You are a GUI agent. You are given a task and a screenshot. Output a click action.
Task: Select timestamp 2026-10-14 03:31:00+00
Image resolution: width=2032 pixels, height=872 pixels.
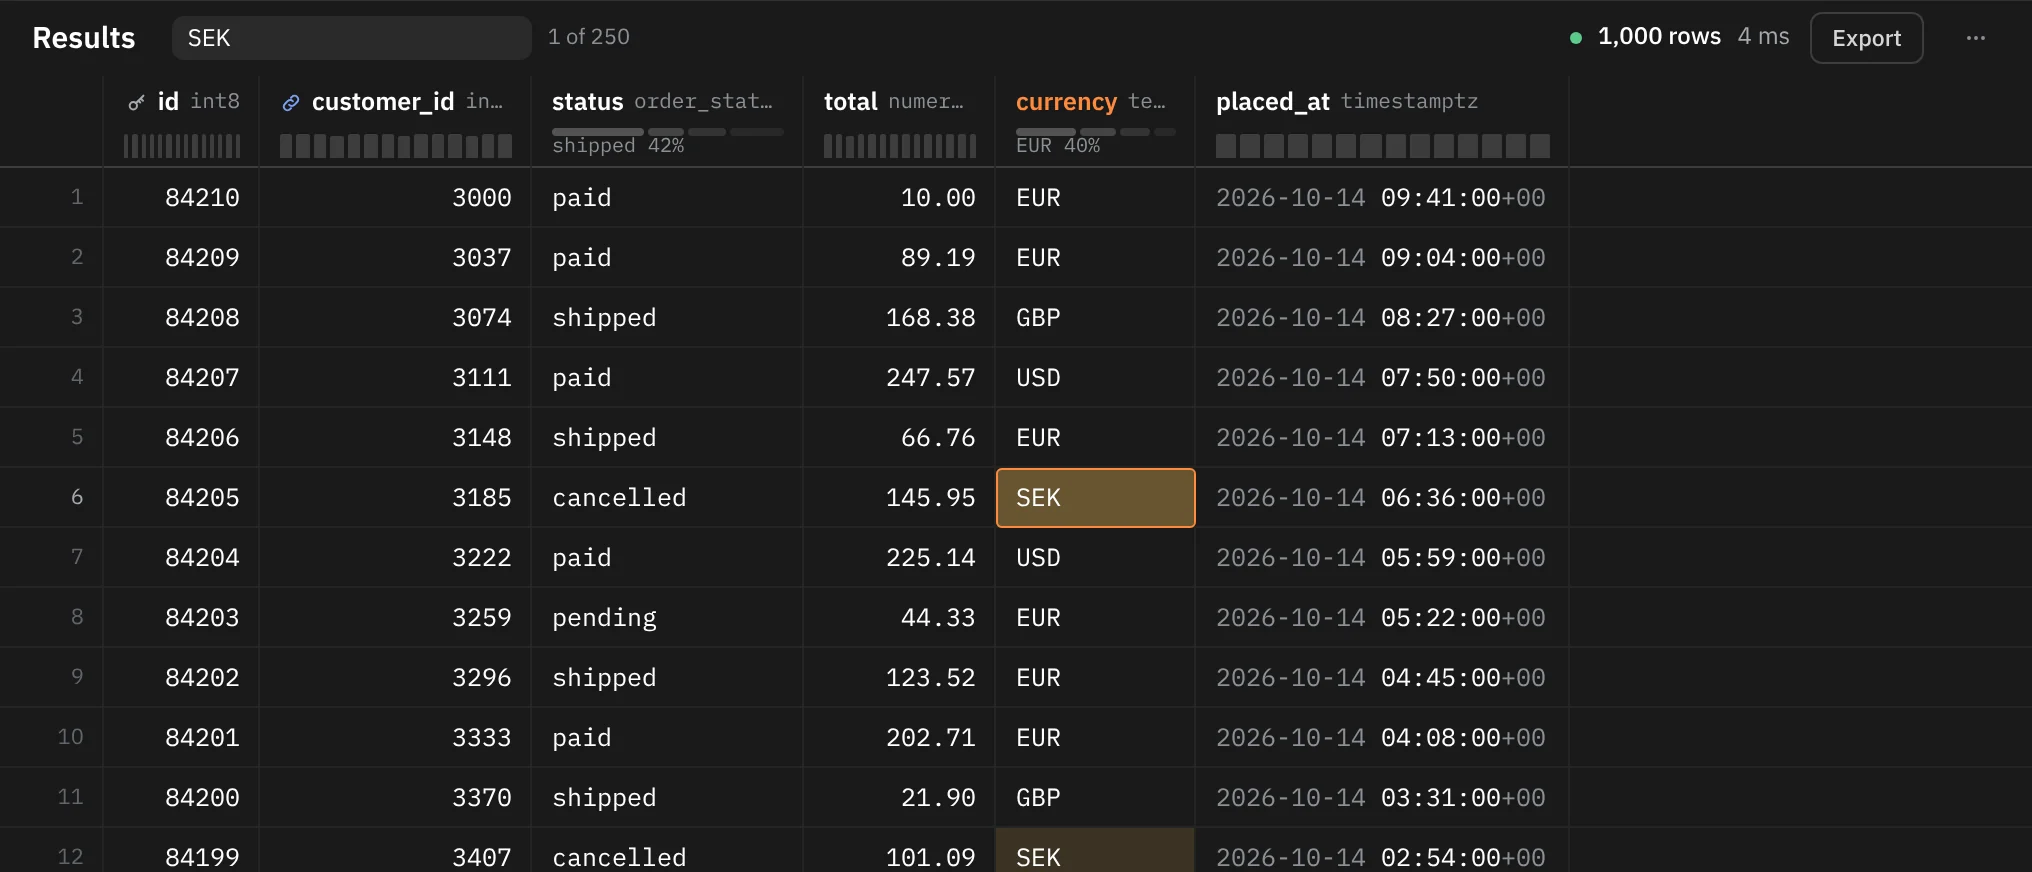pyautogui.click(x=1382, y=798)
